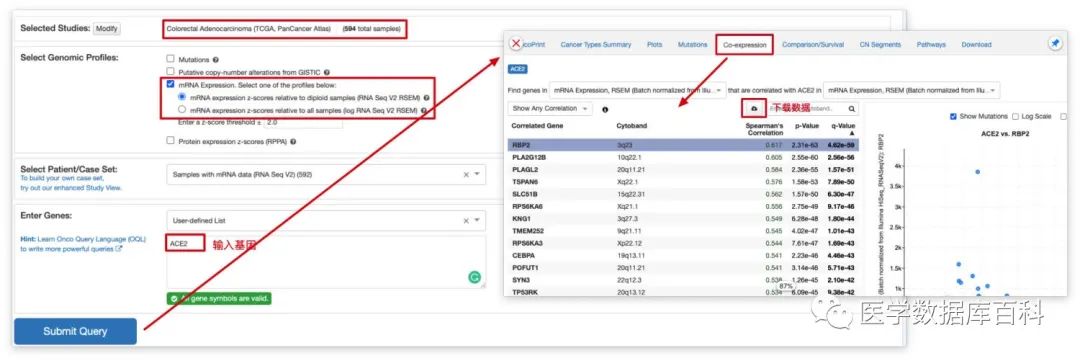The image size is (1080, 361).
Task: Select PLAGL2 gene row
Action: [683, 169]
